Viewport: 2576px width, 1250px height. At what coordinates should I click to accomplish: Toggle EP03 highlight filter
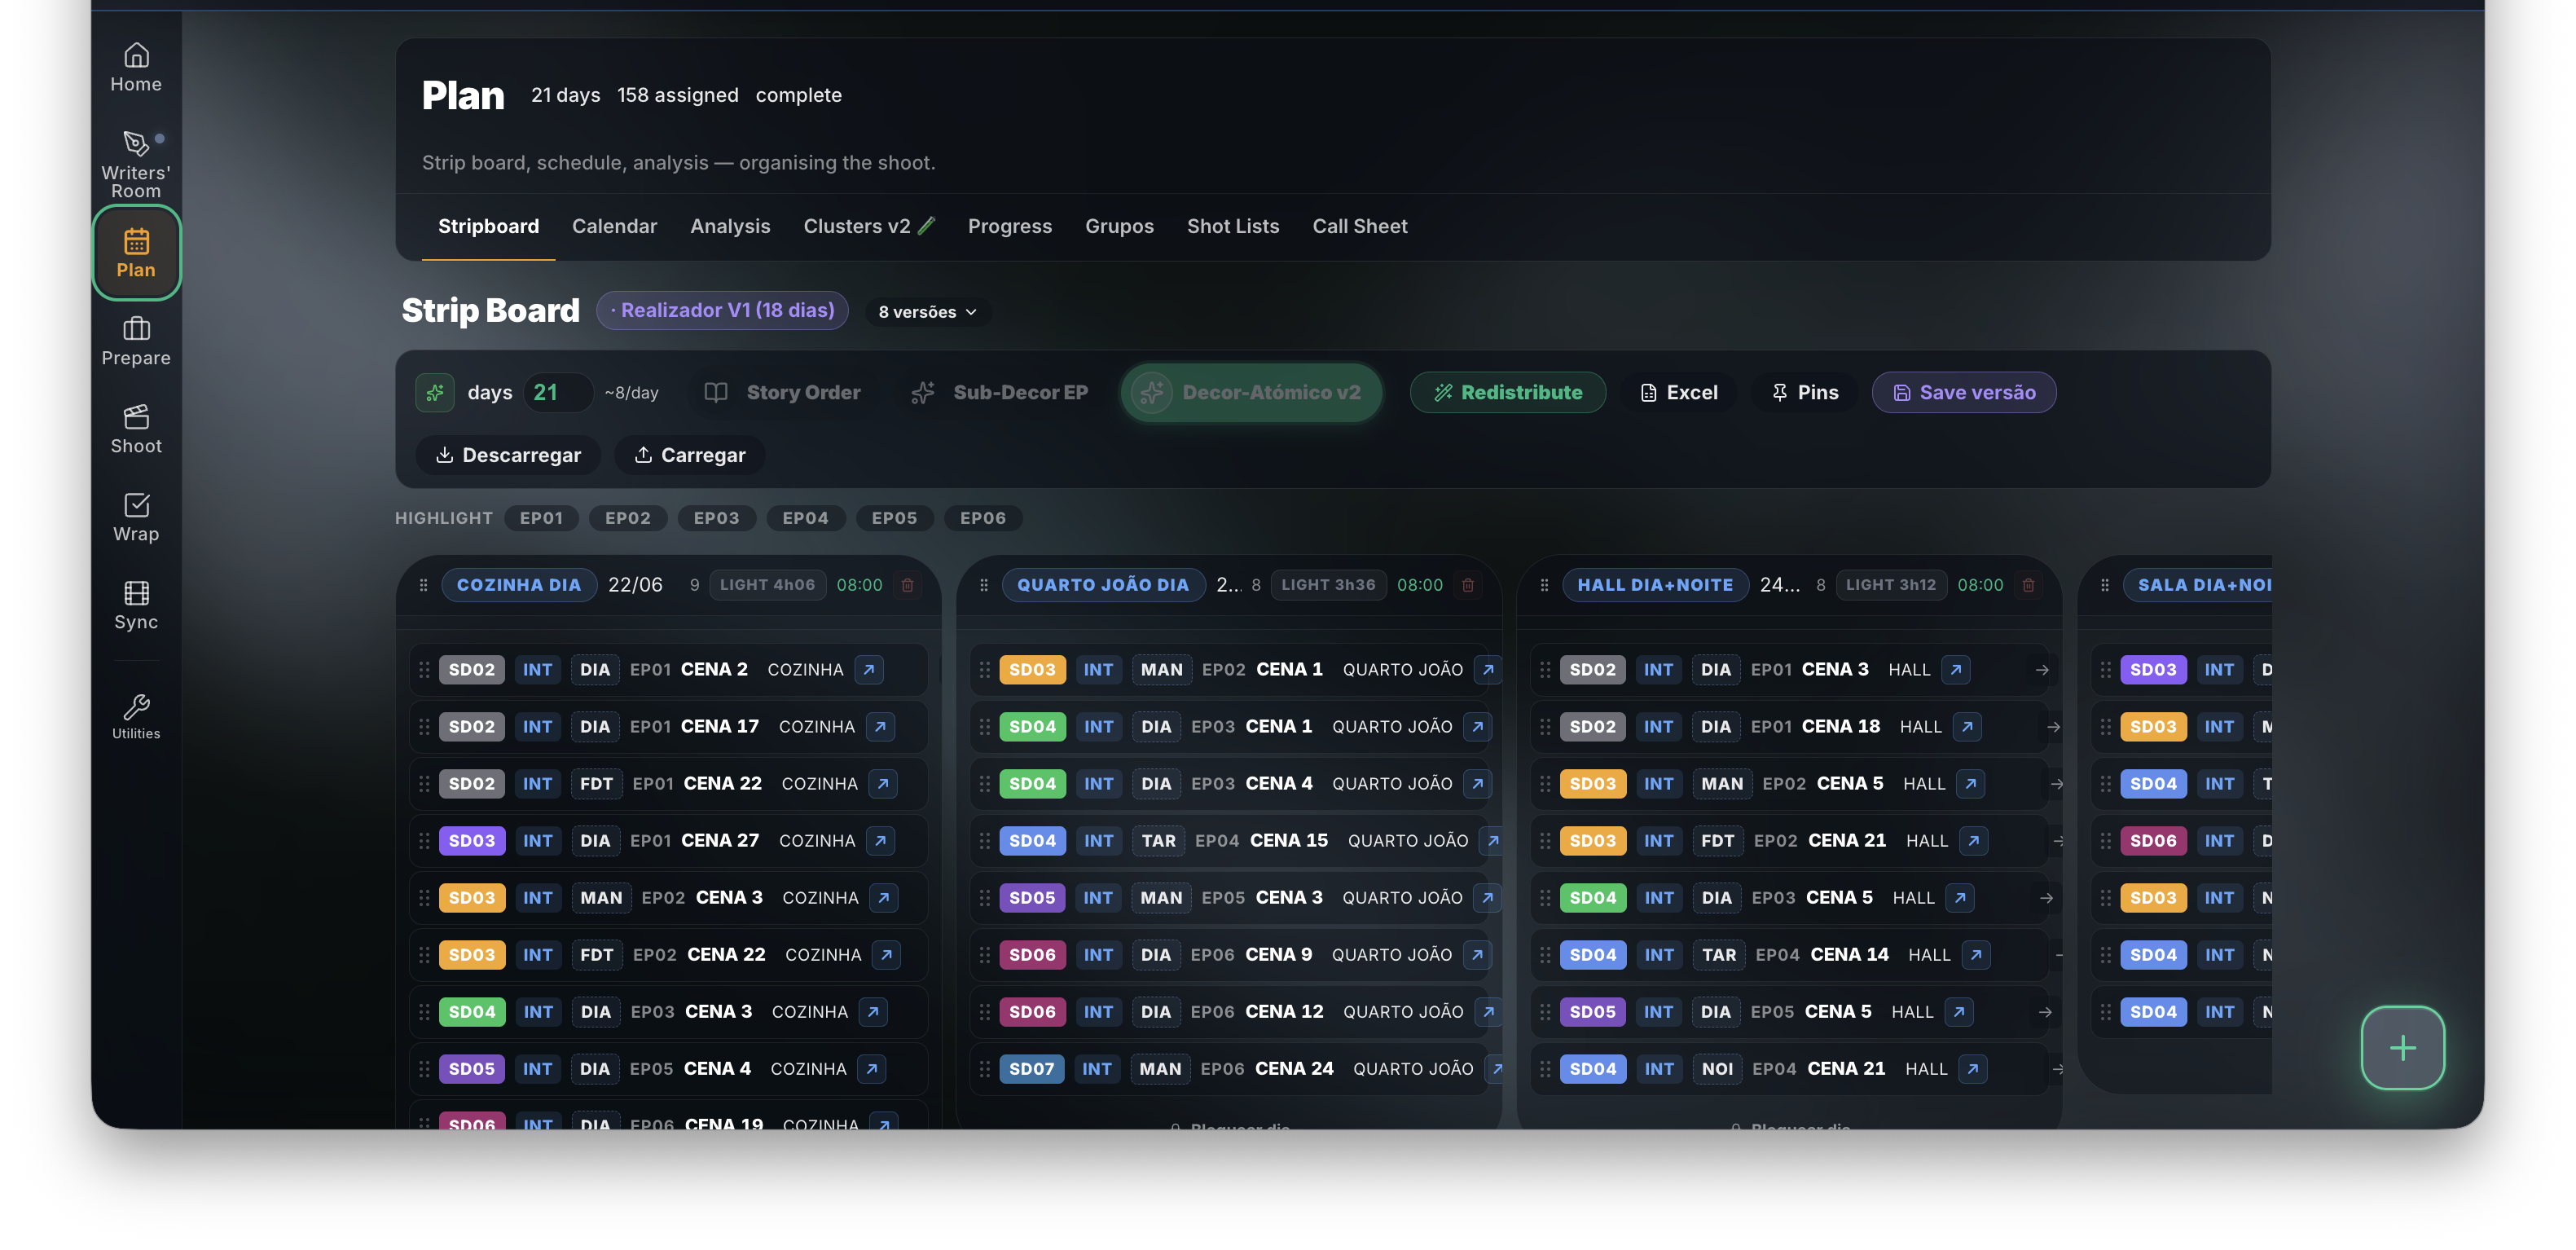coord(716,518)
